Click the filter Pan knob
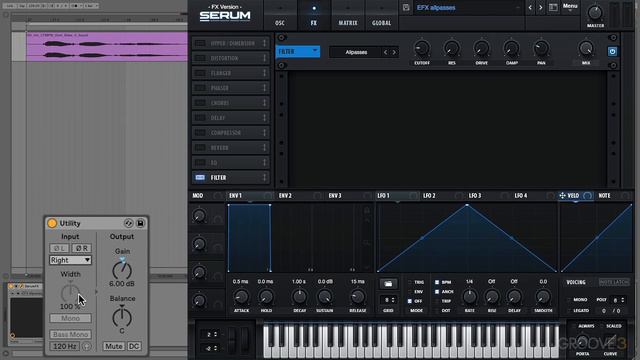Screen dimensions: 640x360 [x=541, y=49]
